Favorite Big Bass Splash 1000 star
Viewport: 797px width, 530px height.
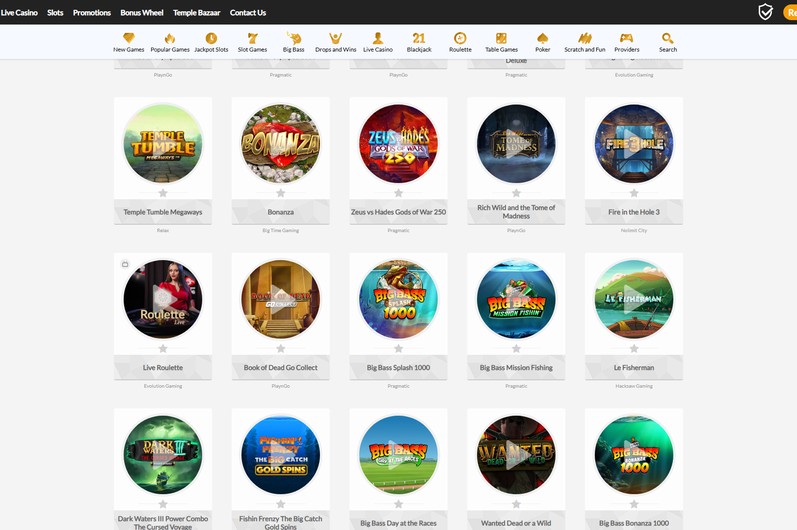(x=398, y=348)
